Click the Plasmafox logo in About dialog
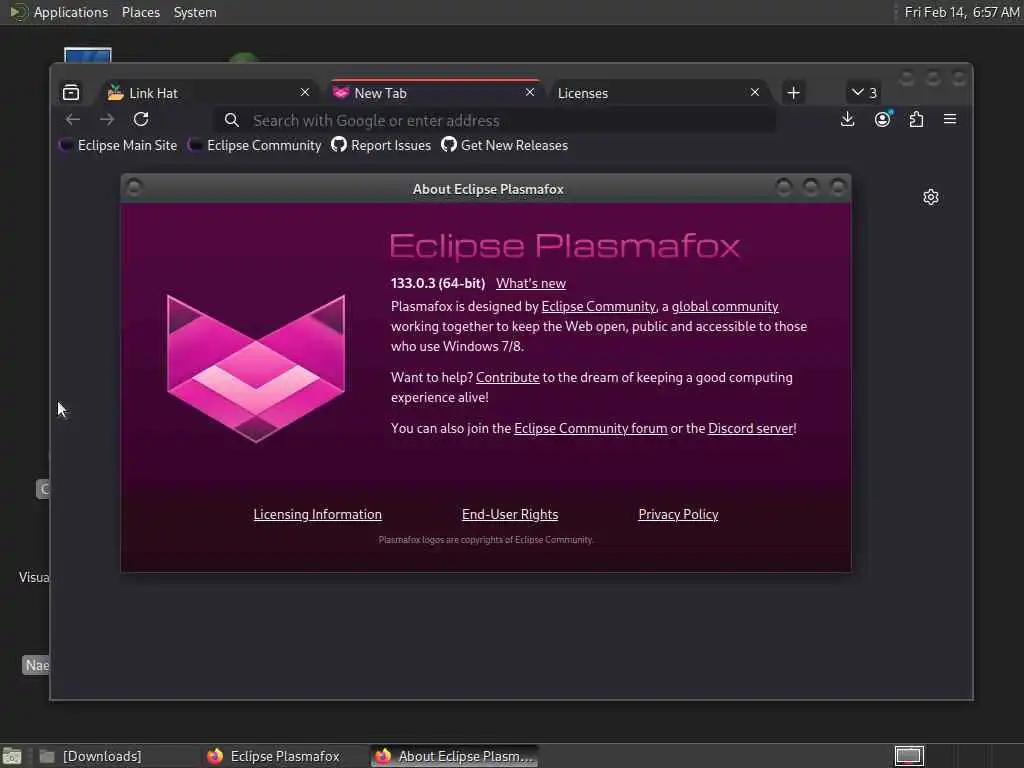 coord(255,369)
